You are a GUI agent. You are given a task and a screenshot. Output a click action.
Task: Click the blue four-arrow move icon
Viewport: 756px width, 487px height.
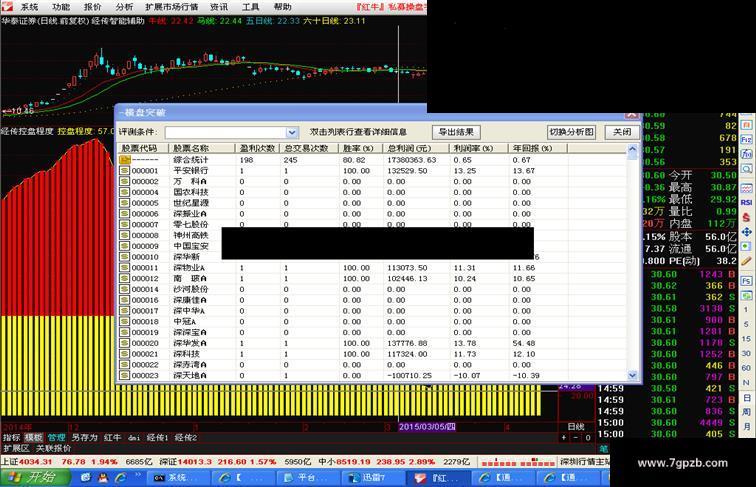point(746,232)
